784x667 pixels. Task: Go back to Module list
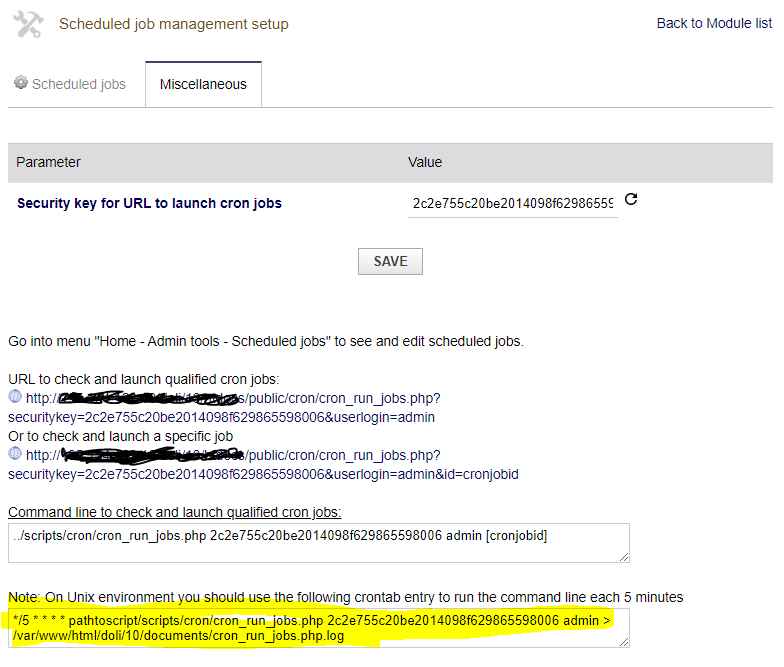point(713,23)
